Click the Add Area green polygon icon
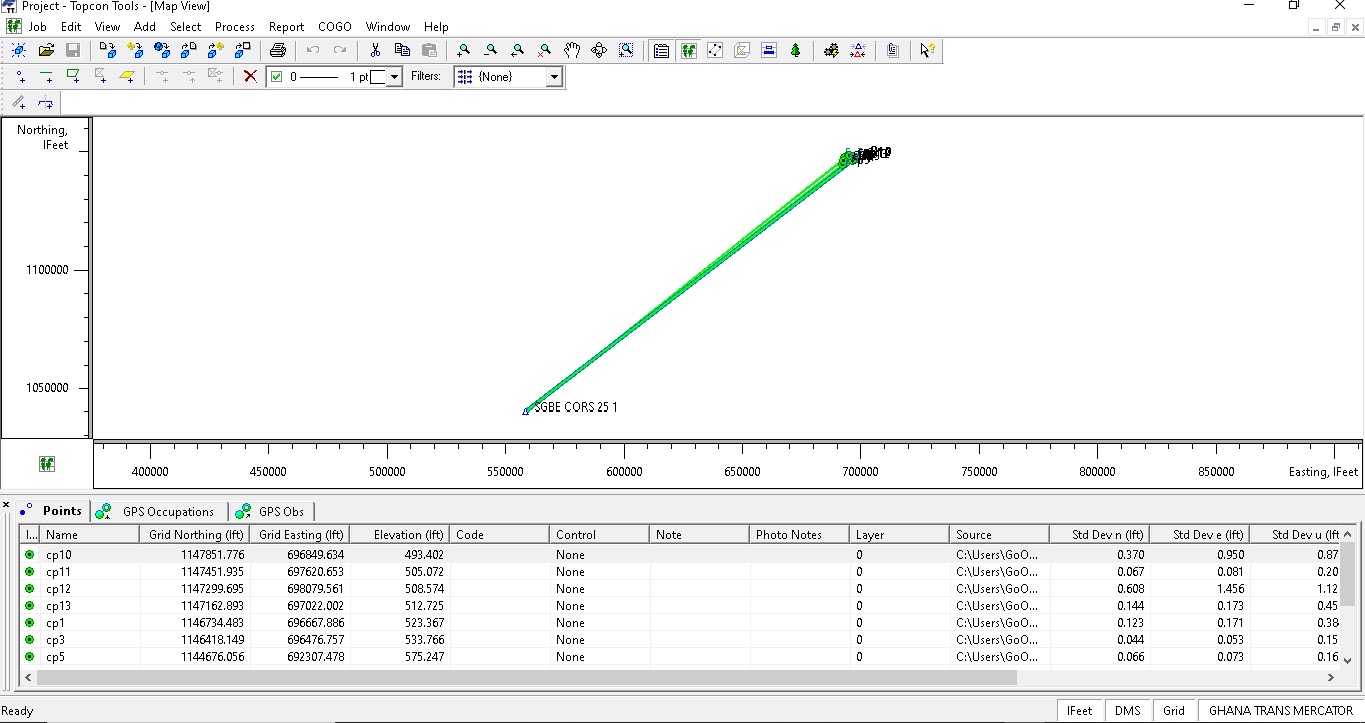Viewport: 1365px width, 723px height. pyautogui.click(x=73, y=76)
